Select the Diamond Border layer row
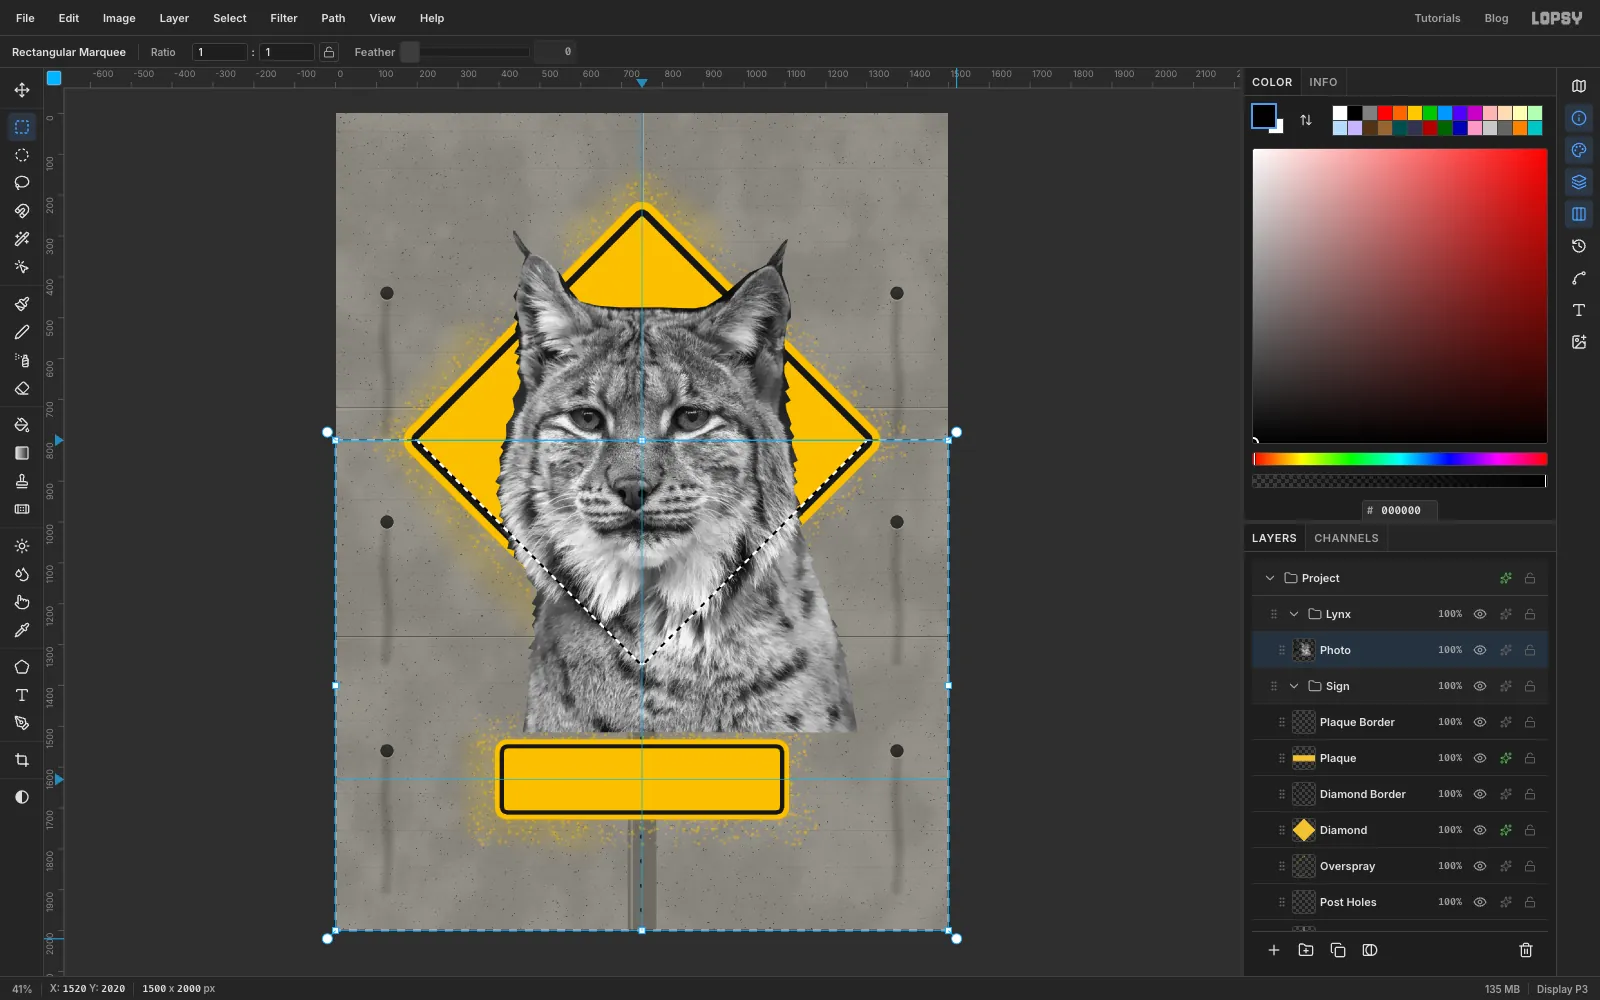This screenshot has width=1600, height=1000. 1400,794
